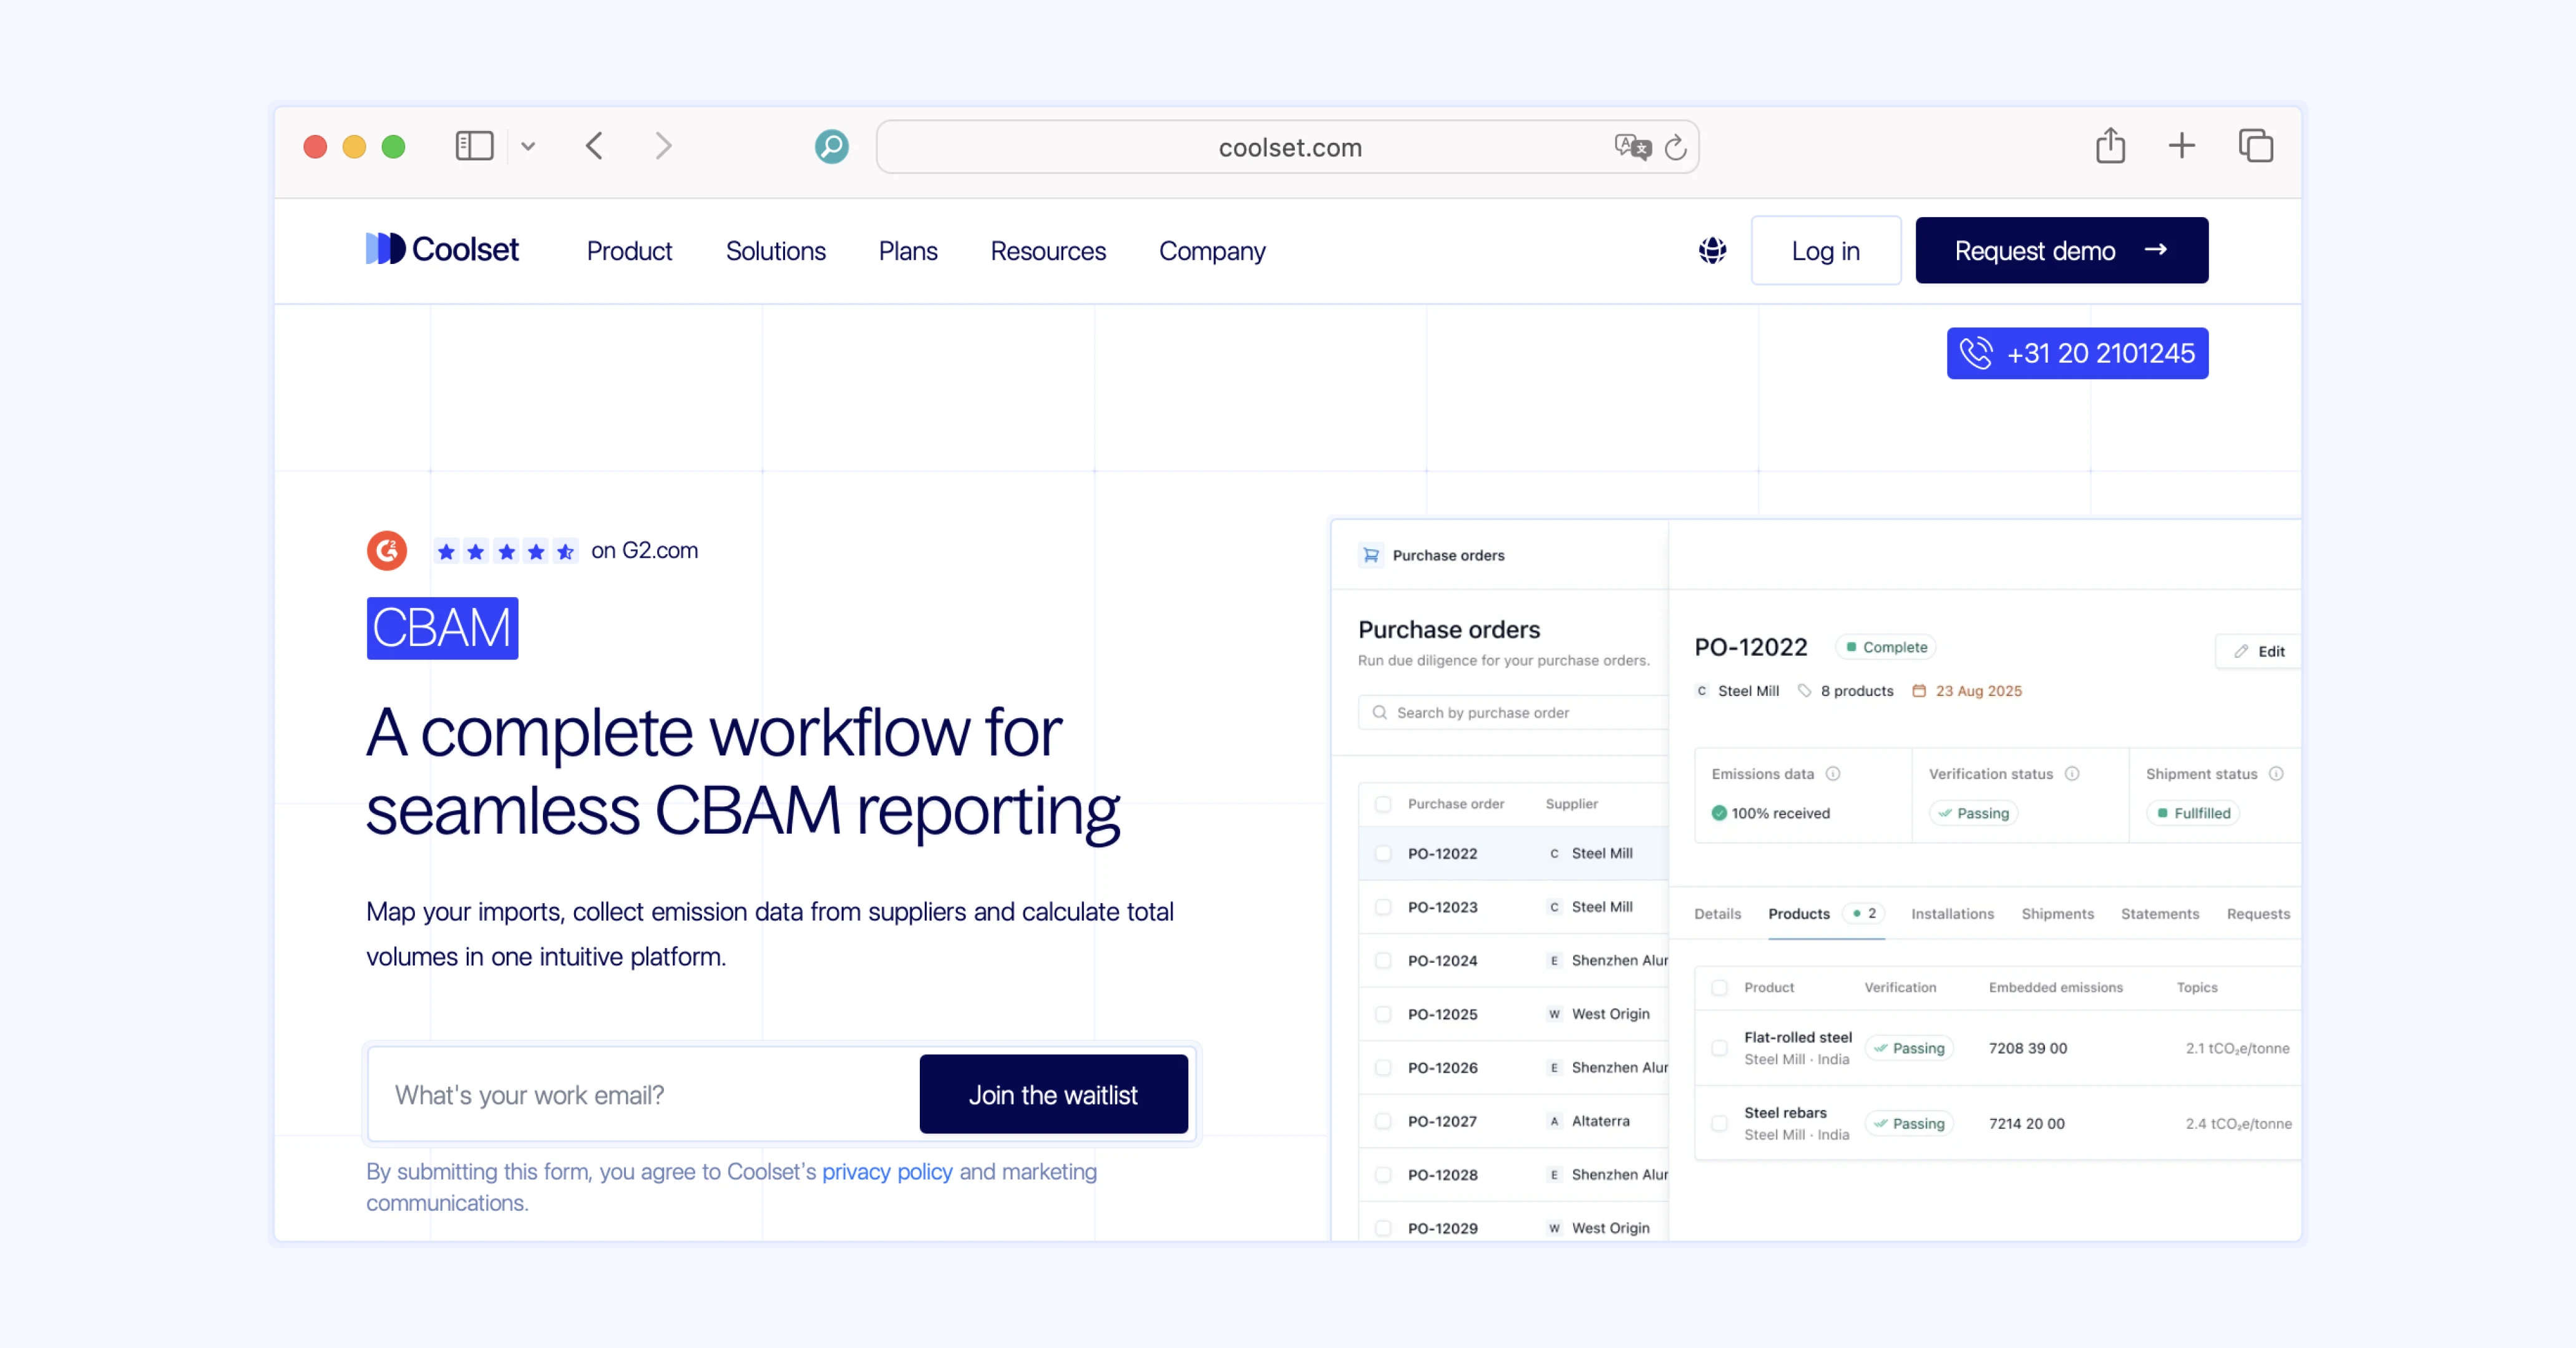
Task: Click the Complete status badge
Action: (1886, 647)
